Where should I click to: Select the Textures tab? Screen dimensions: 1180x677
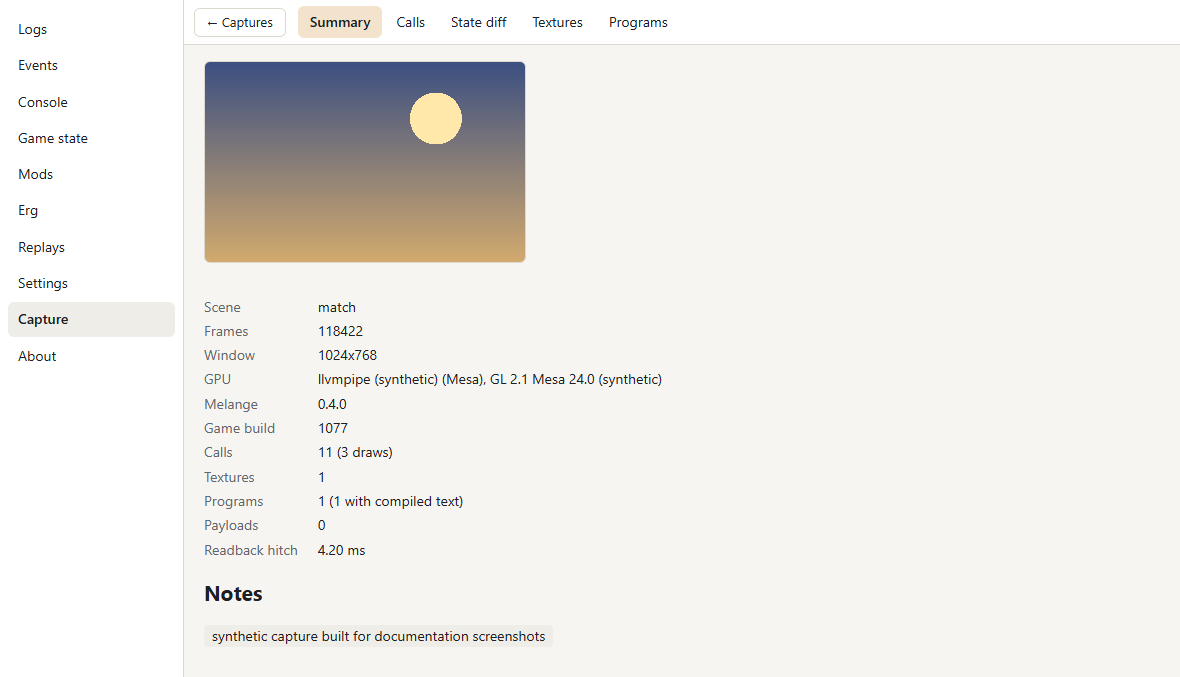coord(557,23)
